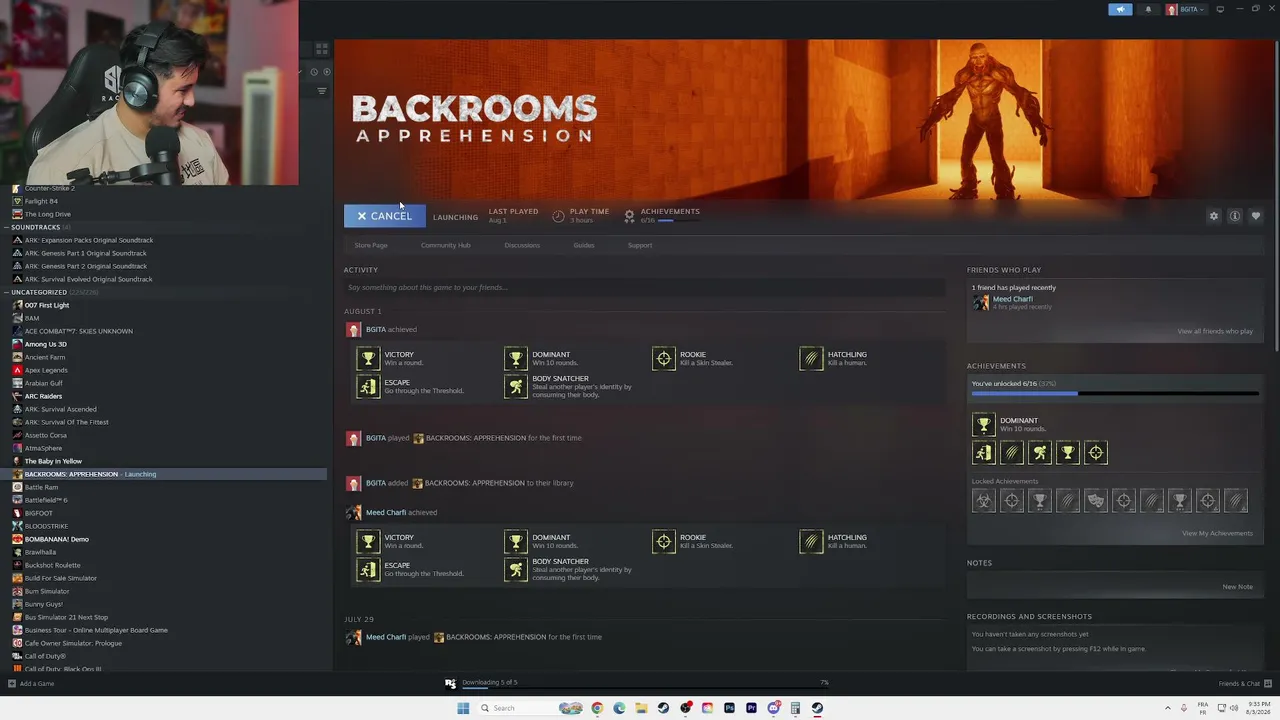This screenshot has height=720, width=1280.
Task: Open Microsoft Edge from the taskbar
Action: [619, 708]
